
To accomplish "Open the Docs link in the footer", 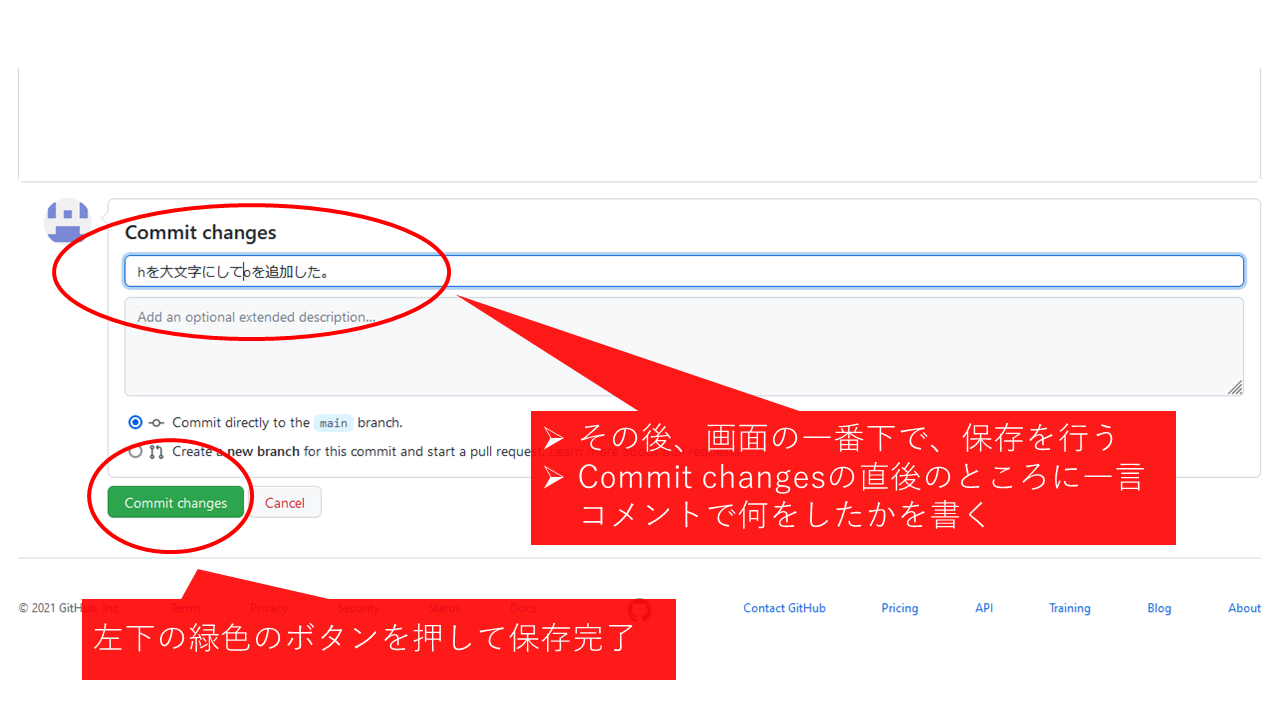I will click(523, 608).
